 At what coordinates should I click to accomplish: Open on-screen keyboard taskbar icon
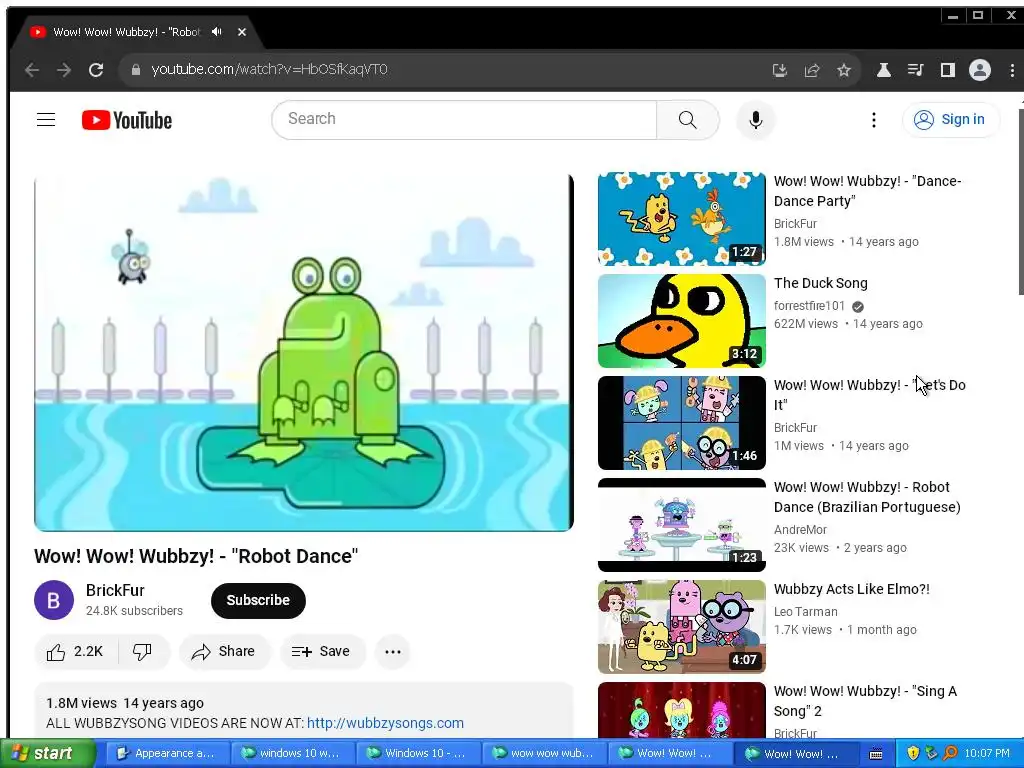tap(876, 754)
